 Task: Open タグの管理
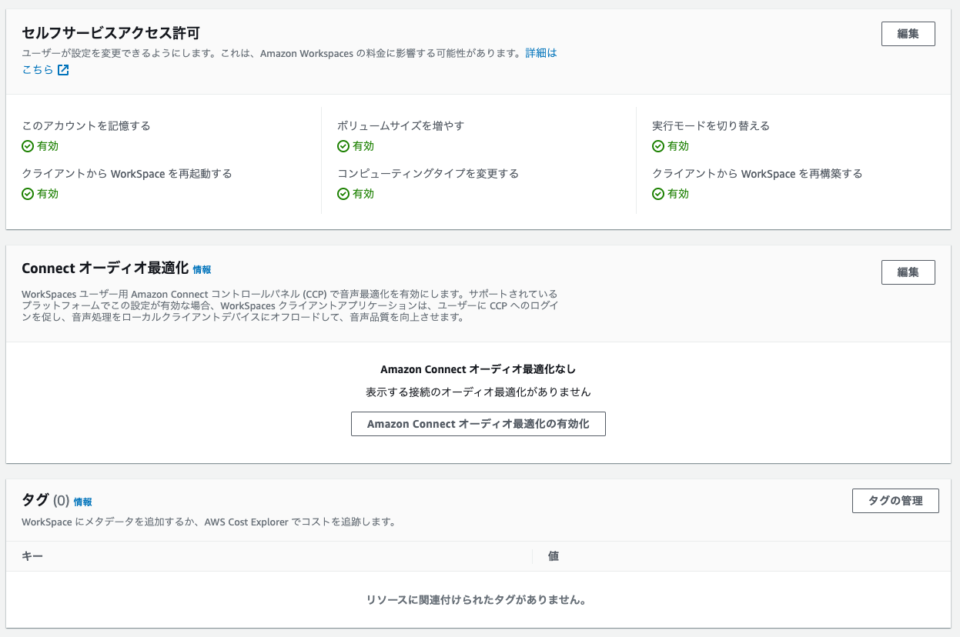(x=895, y=501)
